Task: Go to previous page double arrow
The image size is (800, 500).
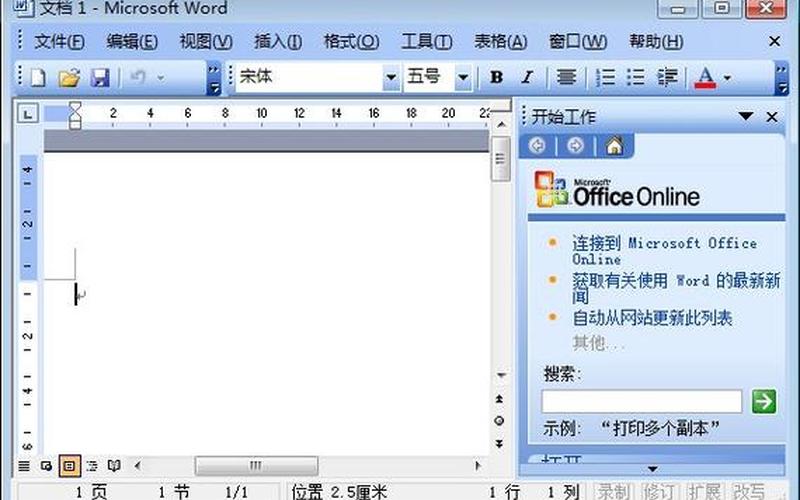Action: (499, 398)
